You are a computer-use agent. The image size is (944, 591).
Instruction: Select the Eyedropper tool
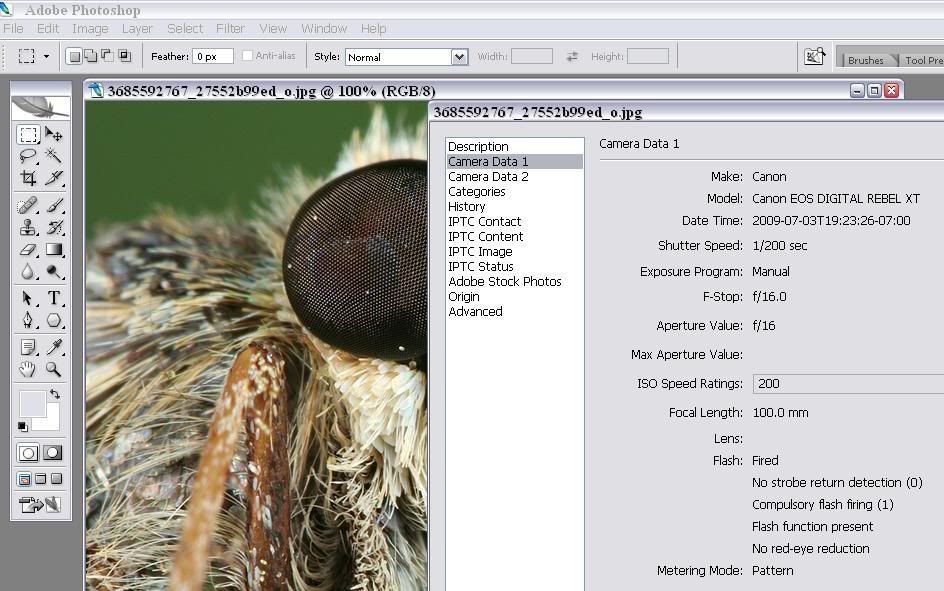pyautogui.click(x=54, y=347)
